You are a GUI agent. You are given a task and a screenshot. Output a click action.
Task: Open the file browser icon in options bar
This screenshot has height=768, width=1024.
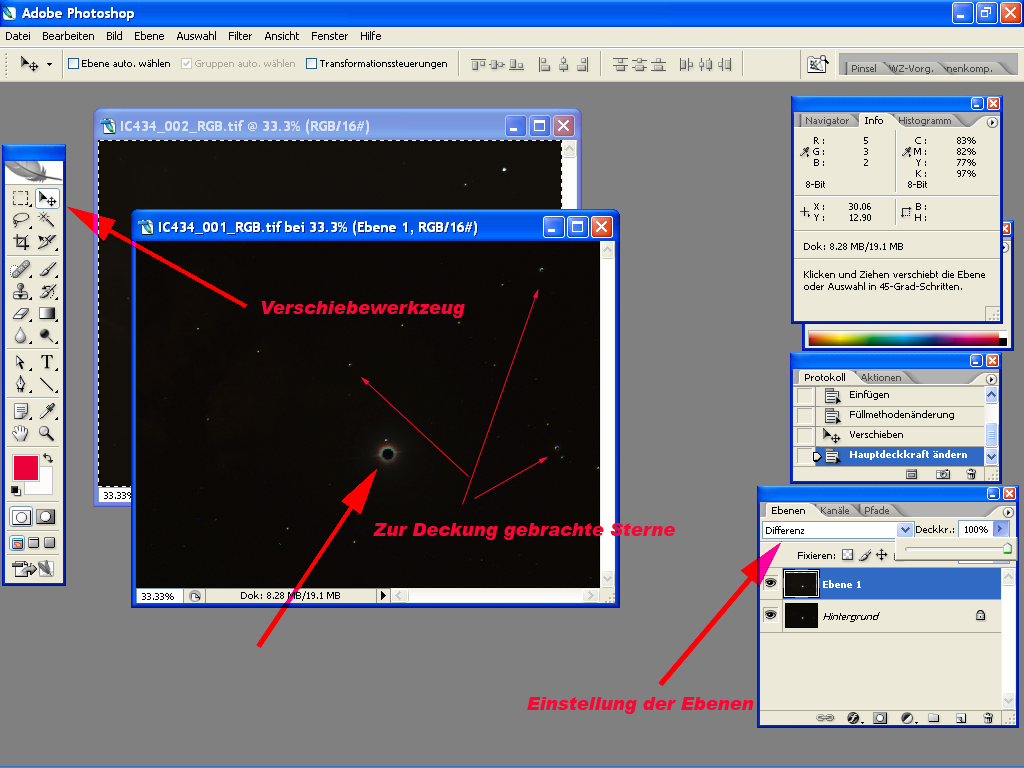point(817,64)
